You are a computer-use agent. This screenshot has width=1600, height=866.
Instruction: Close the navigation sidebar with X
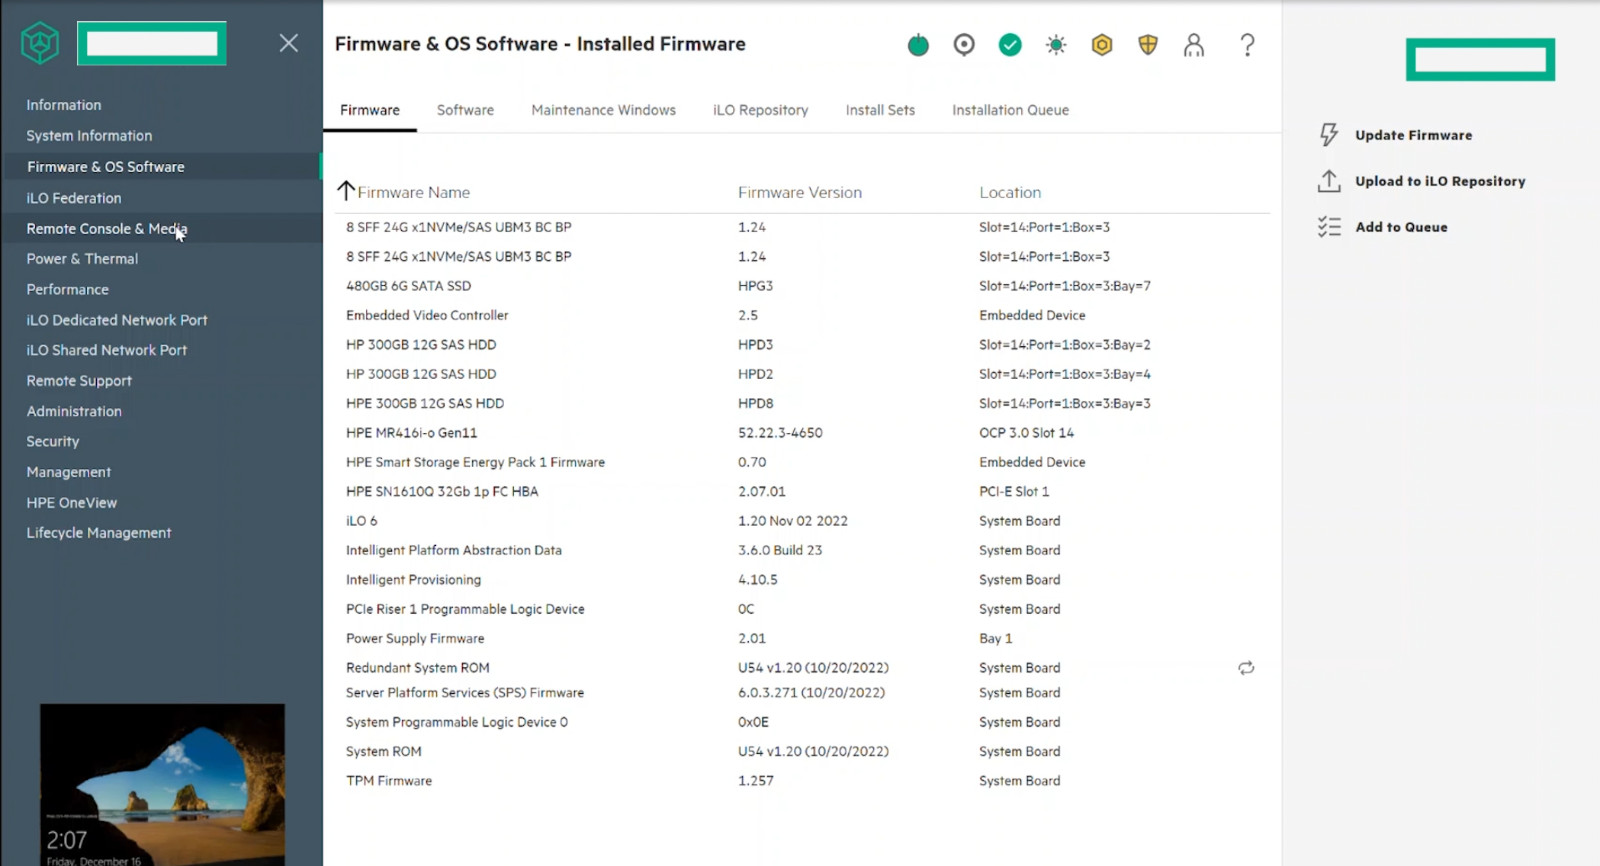point(289,43)
